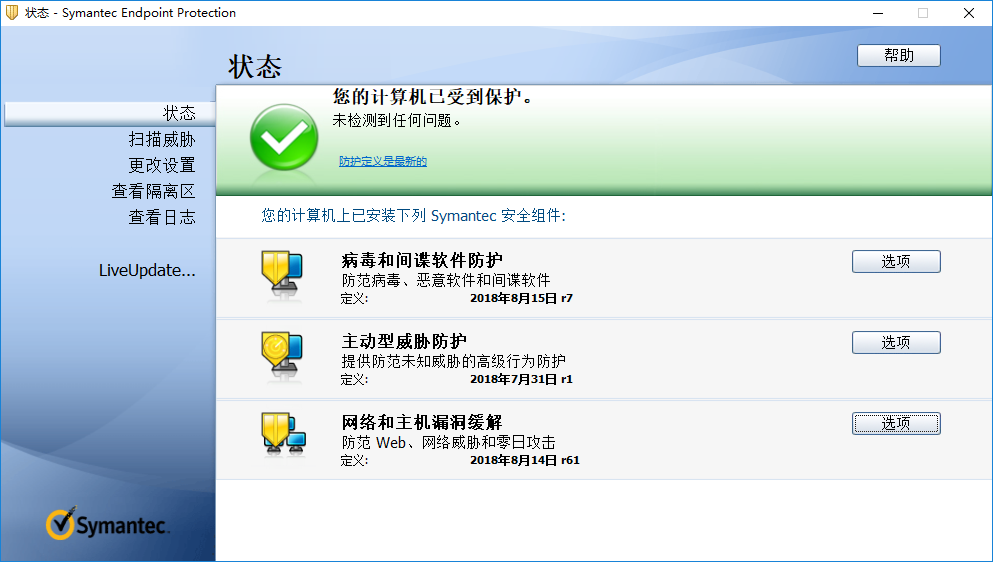Click the 防护定义是最新的 link
Viewport: 993px width, 562px height.
tap(383, 161)
